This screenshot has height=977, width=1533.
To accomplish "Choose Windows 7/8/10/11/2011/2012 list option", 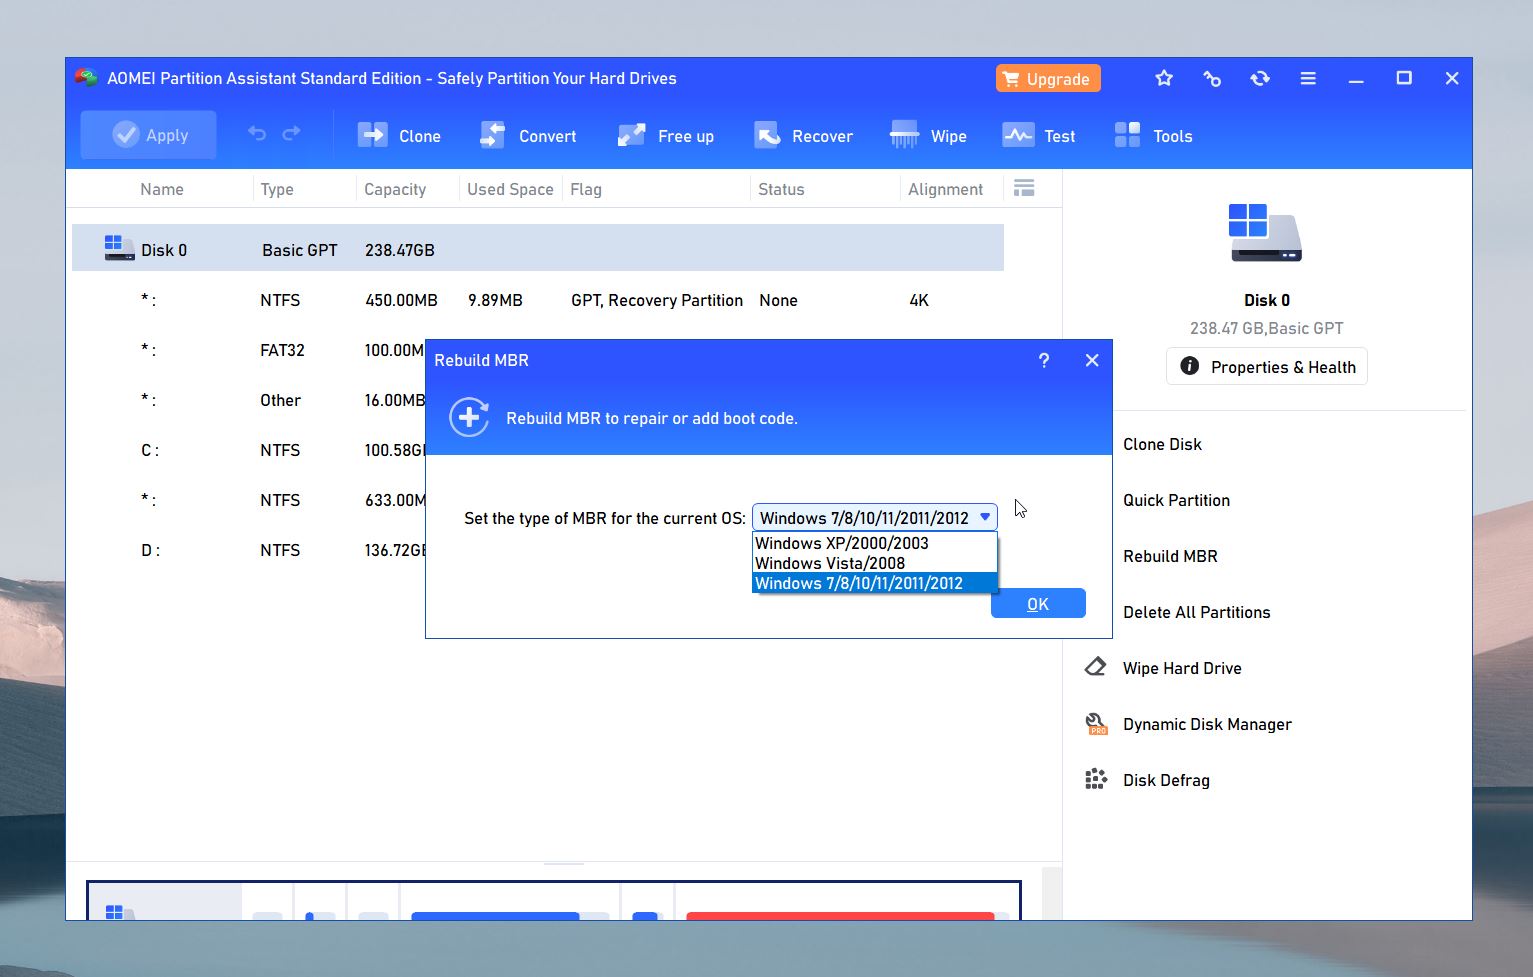I will coord(875,583).
